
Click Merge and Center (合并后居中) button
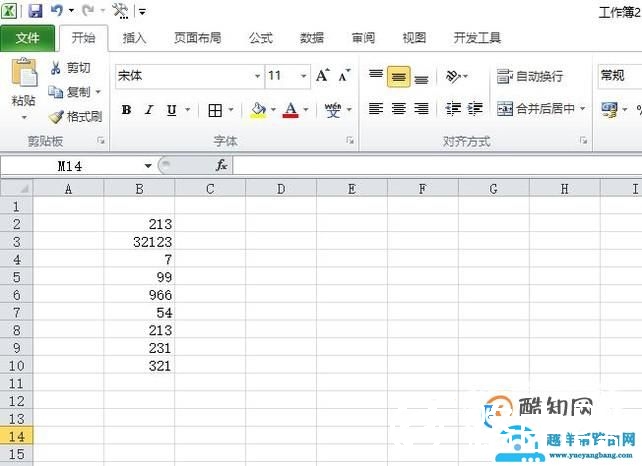[x=536, y=109]
